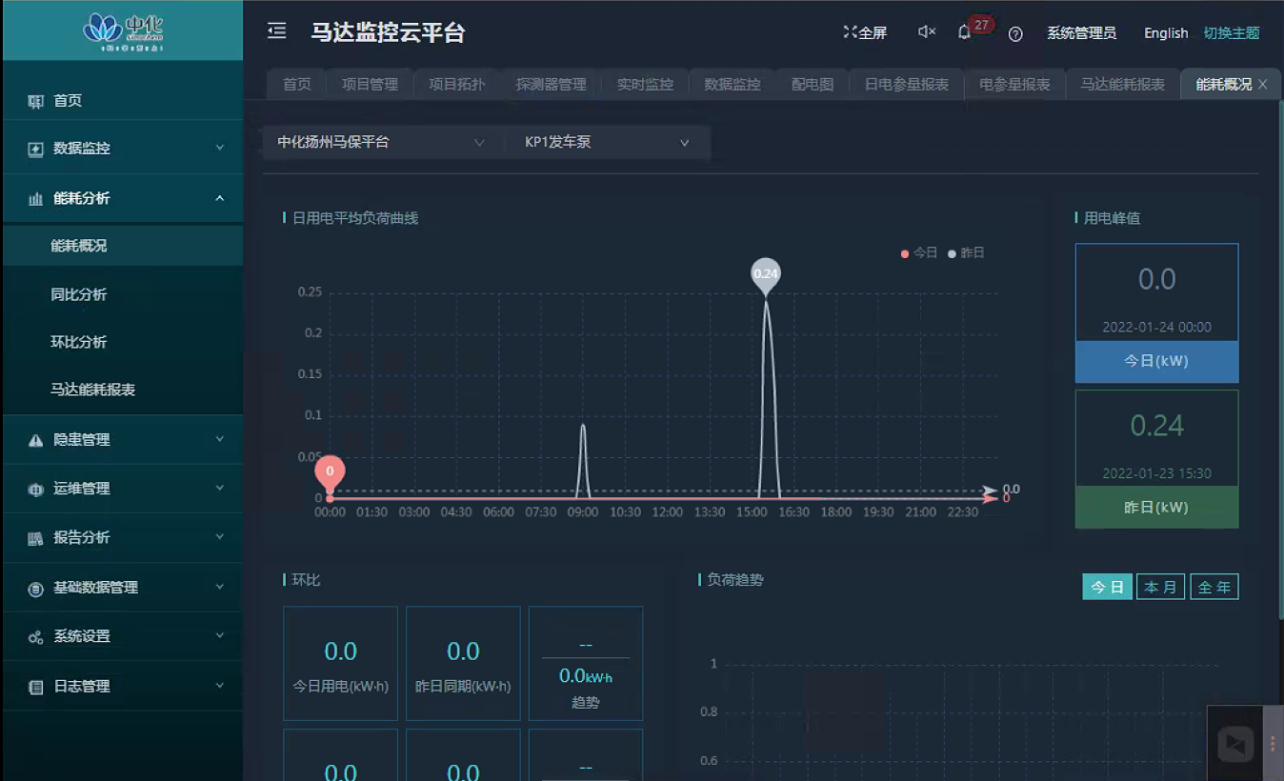This screenshot has width=1284, height=781.
Task: Open the help question mark icon
Action: [x=1015, y=34]
